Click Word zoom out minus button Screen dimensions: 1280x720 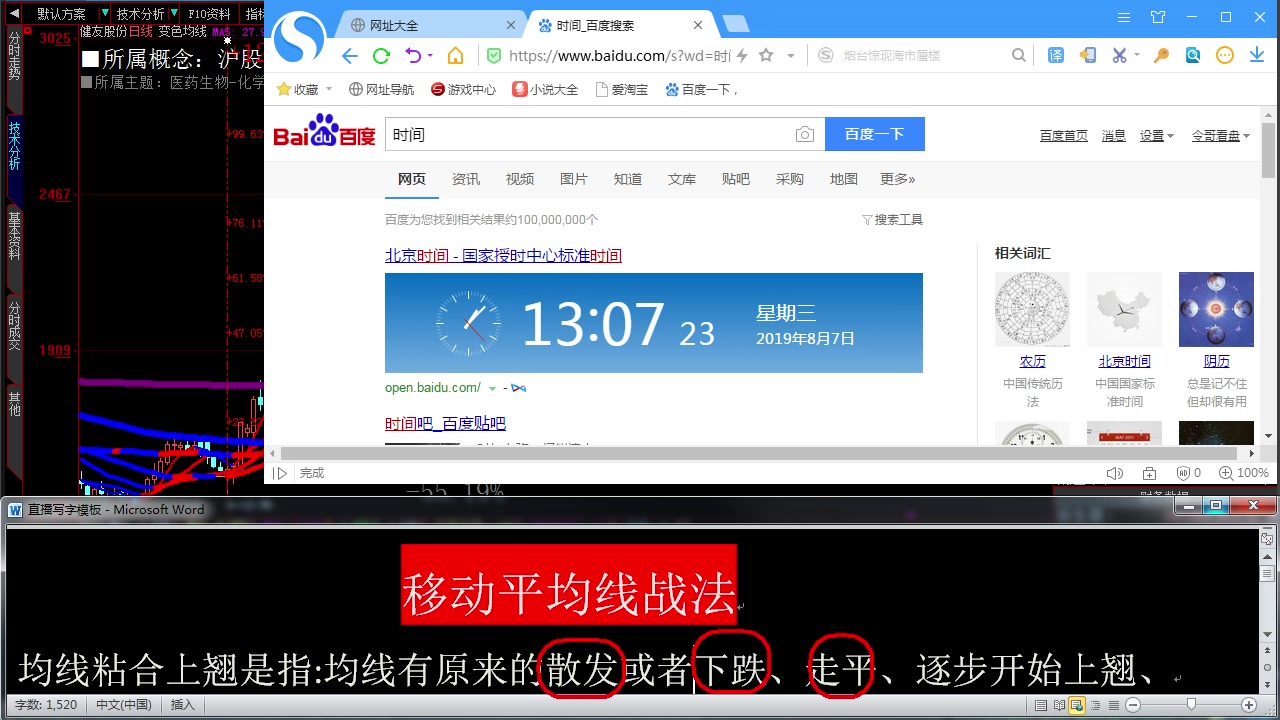point(1135,705)
